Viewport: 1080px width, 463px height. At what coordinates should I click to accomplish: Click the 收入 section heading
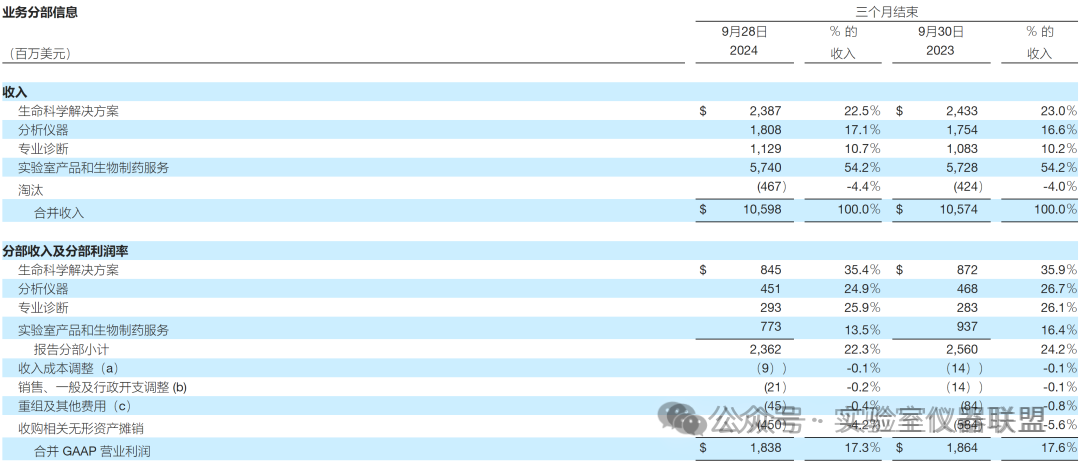point(15,91)
